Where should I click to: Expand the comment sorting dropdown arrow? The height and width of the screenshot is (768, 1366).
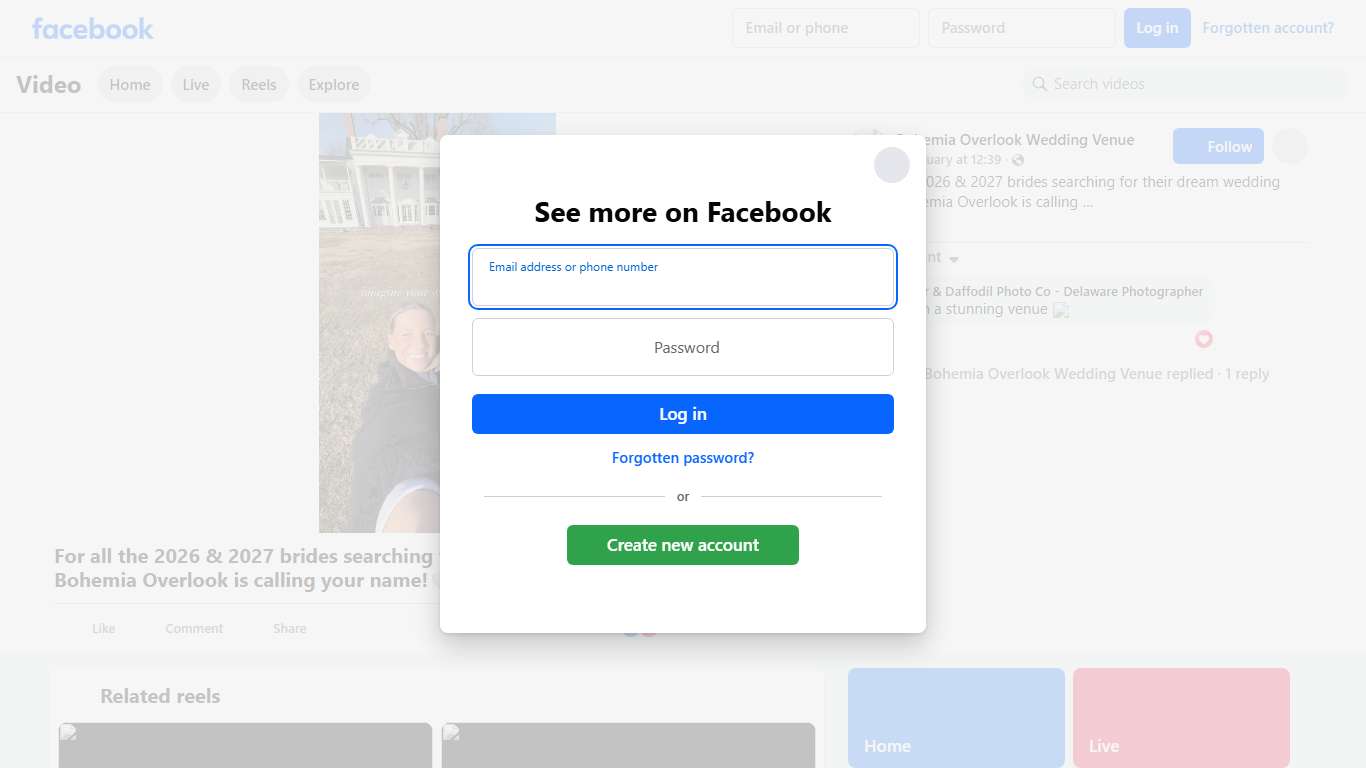pos(954,259)
